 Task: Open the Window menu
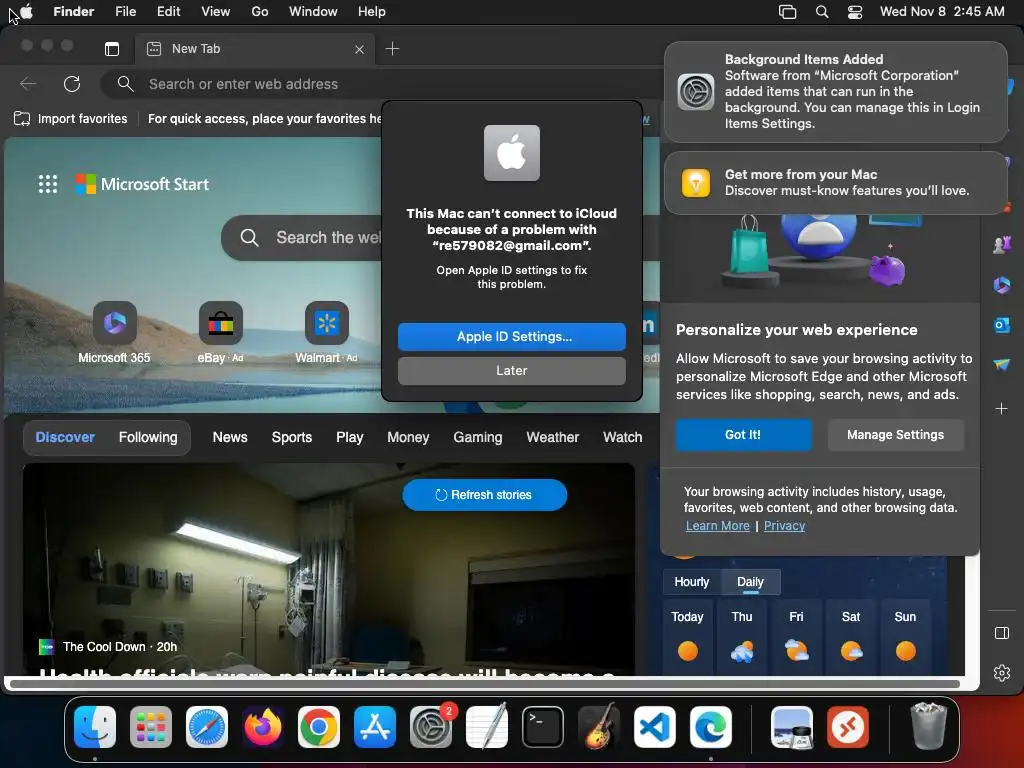coord(313,12)
